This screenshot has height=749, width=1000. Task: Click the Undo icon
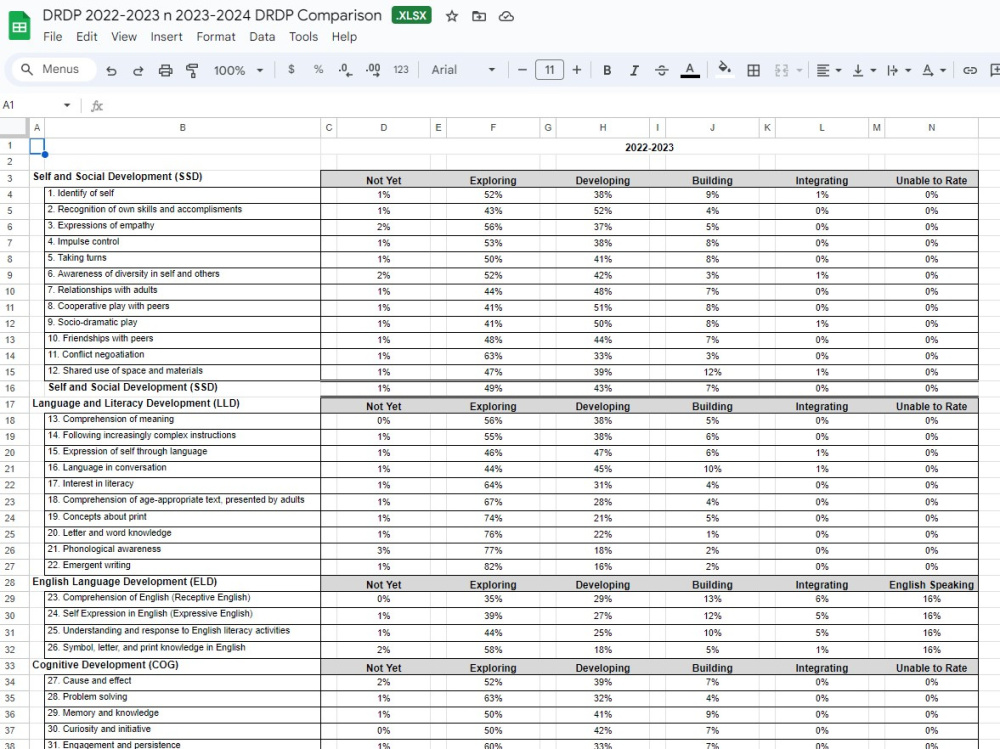coord(111,70)
